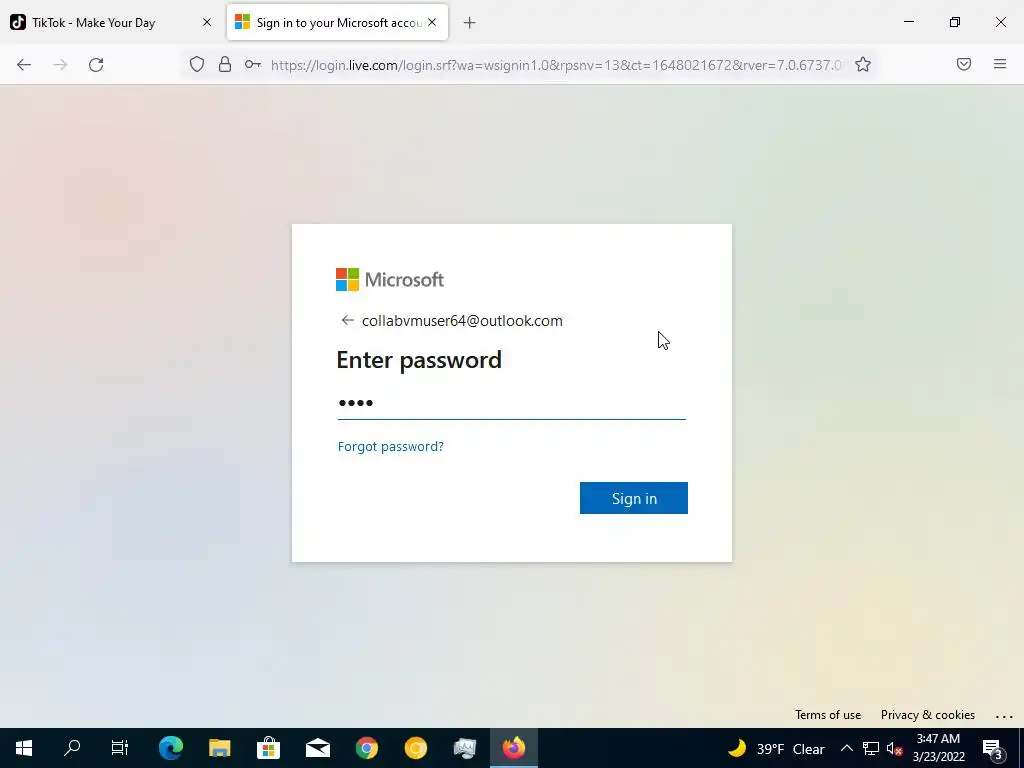Follow the Forgot password? link
The width and height of the screenshot is (1024, 768).
click(391, 446)
